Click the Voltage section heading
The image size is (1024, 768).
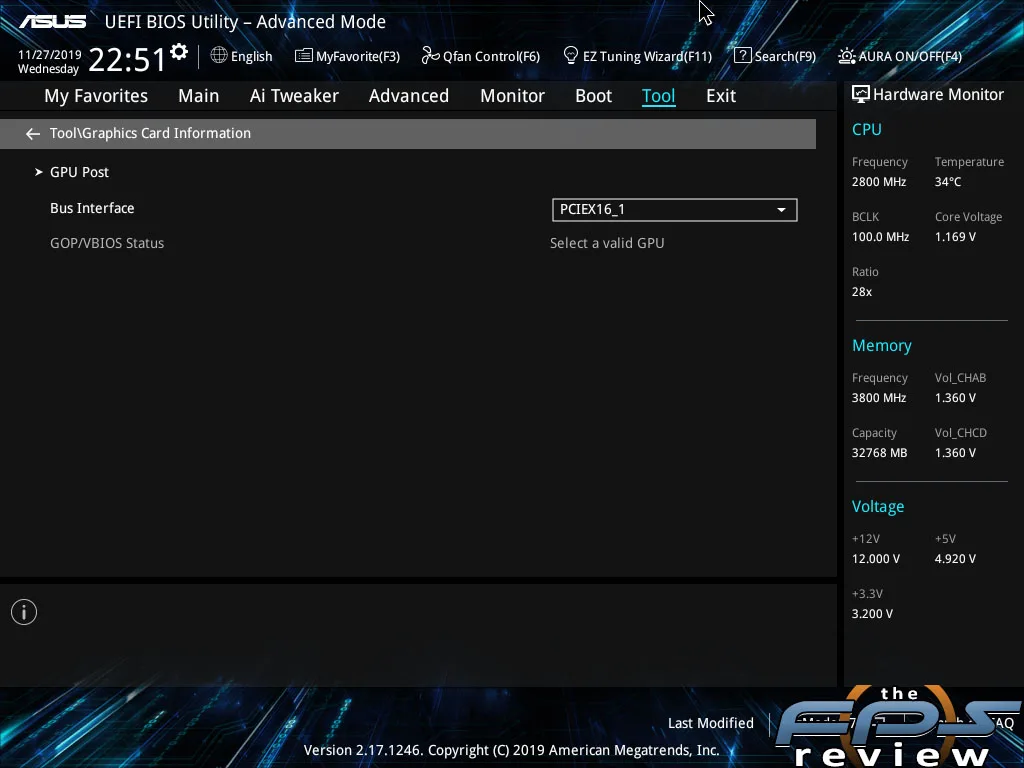pos(878,507)
